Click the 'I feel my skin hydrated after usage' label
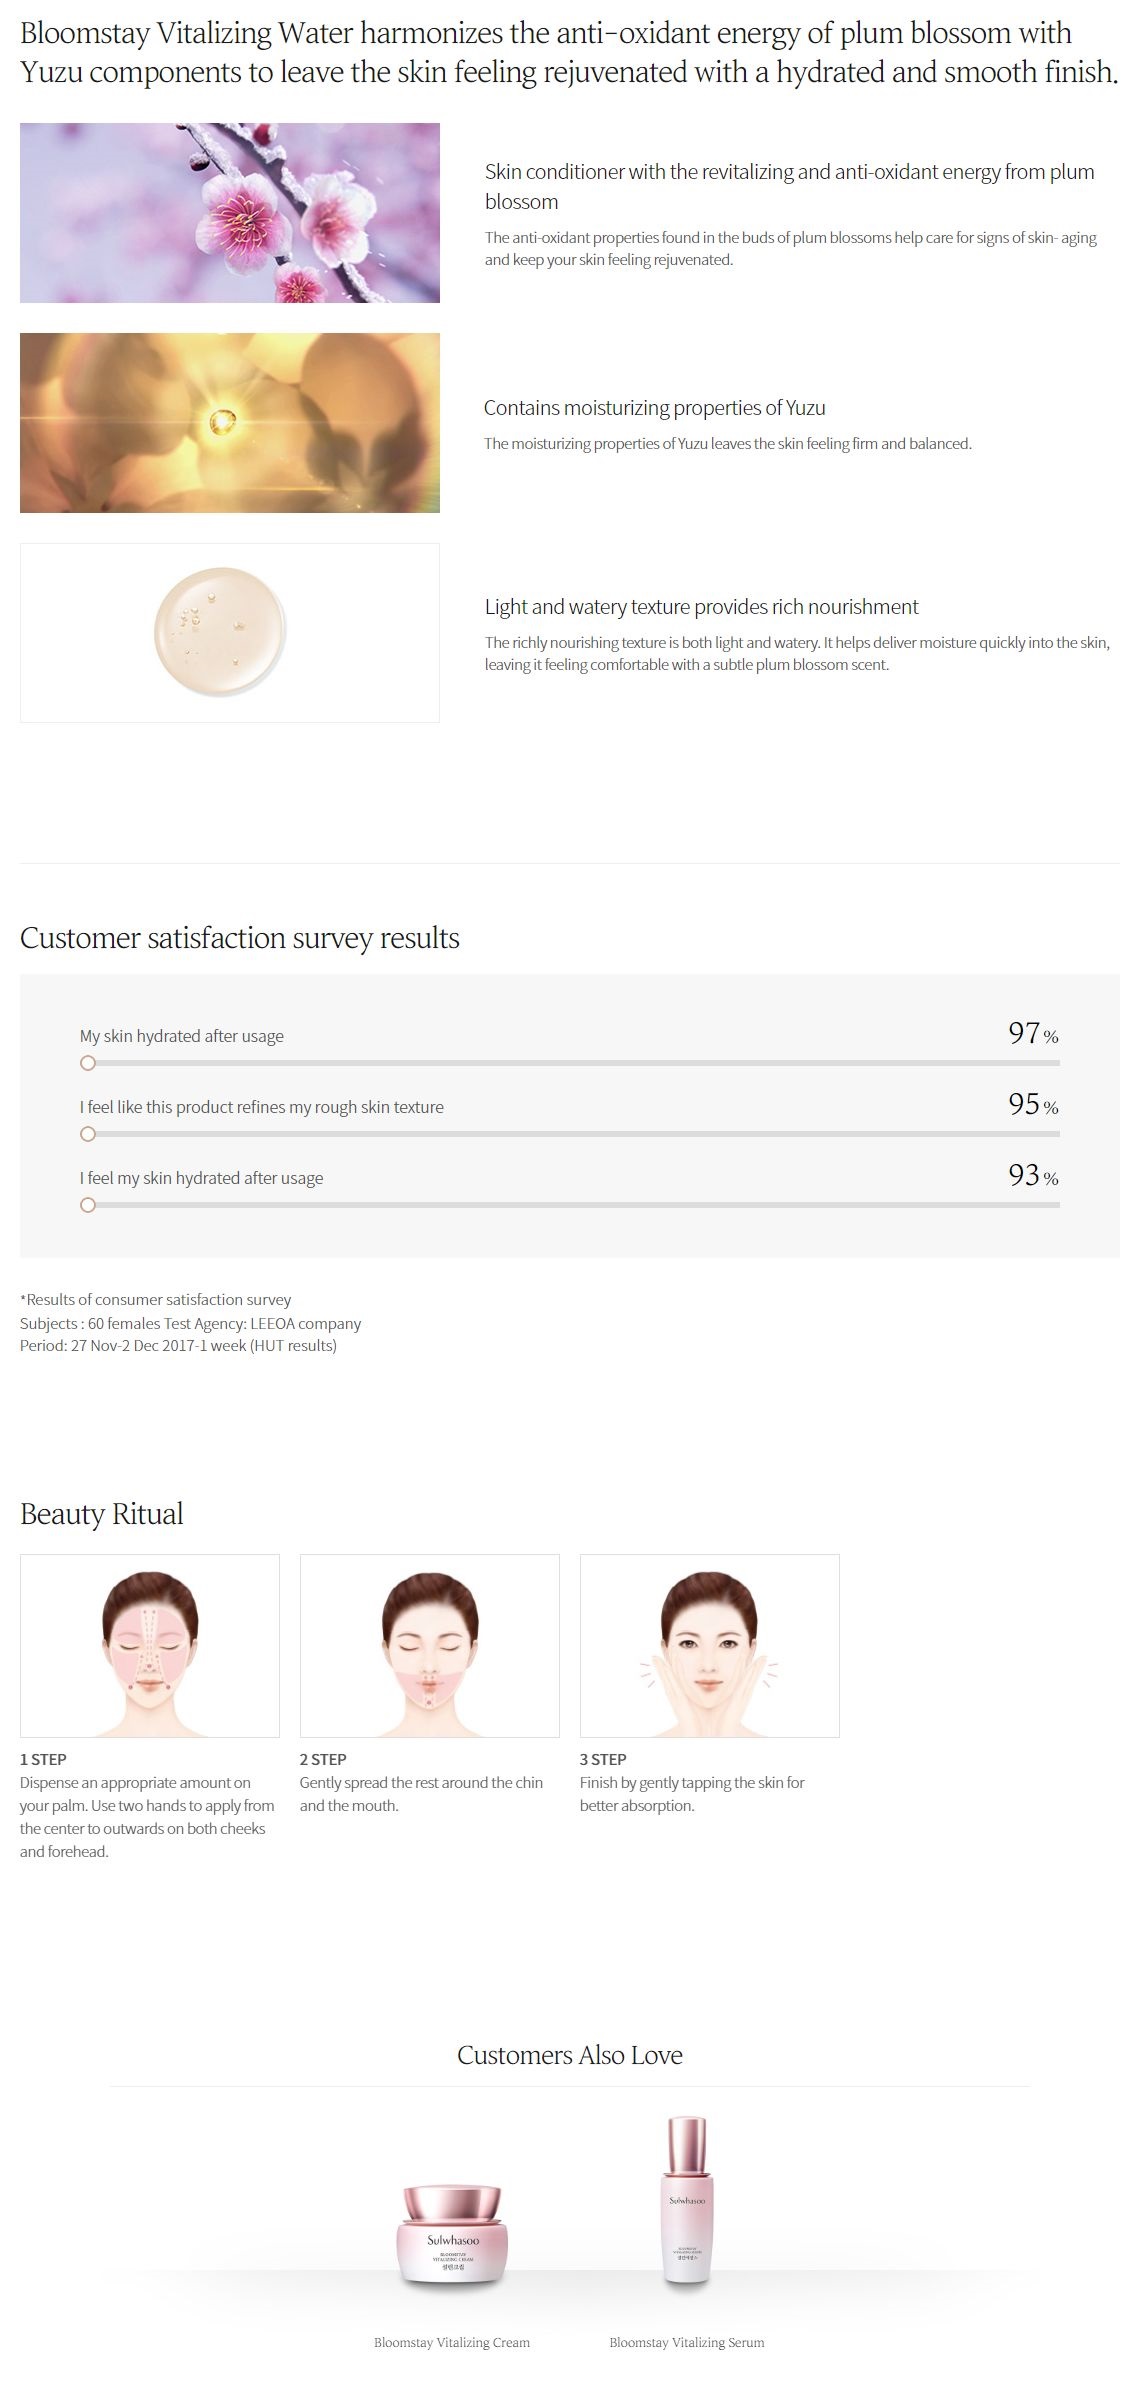This screenshot has width=1142, height=2382. [x=202, y=1178]
